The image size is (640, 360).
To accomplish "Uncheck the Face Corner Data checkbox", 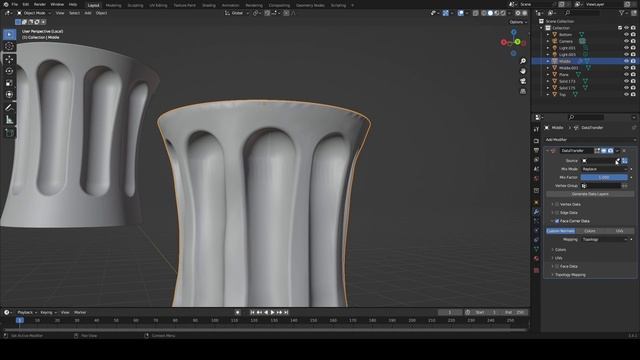I will point(557,221).
